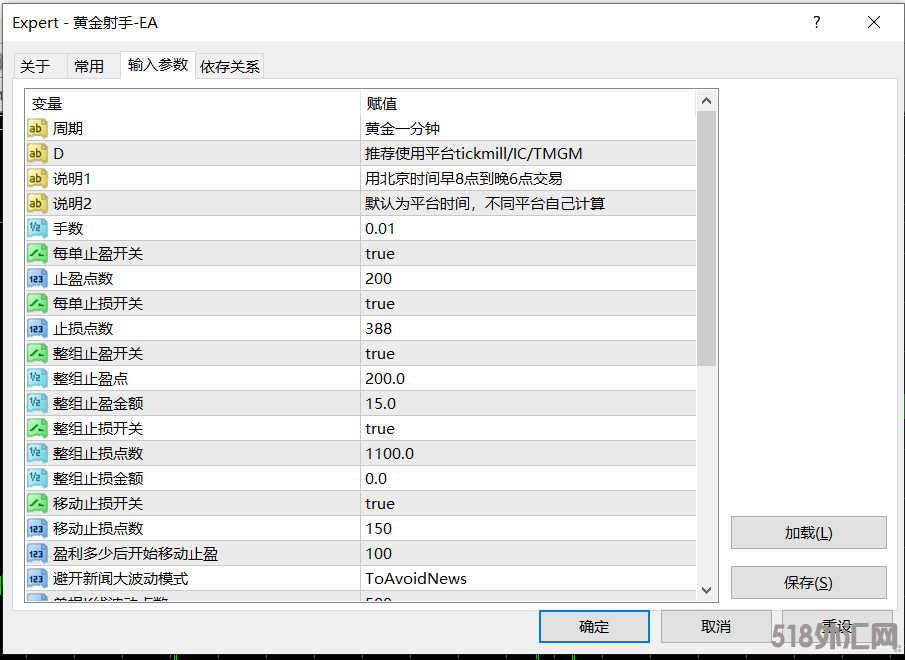Click the scrollbar up arrow
Viewport: 905px width, 660px height.
coord(706,101)
